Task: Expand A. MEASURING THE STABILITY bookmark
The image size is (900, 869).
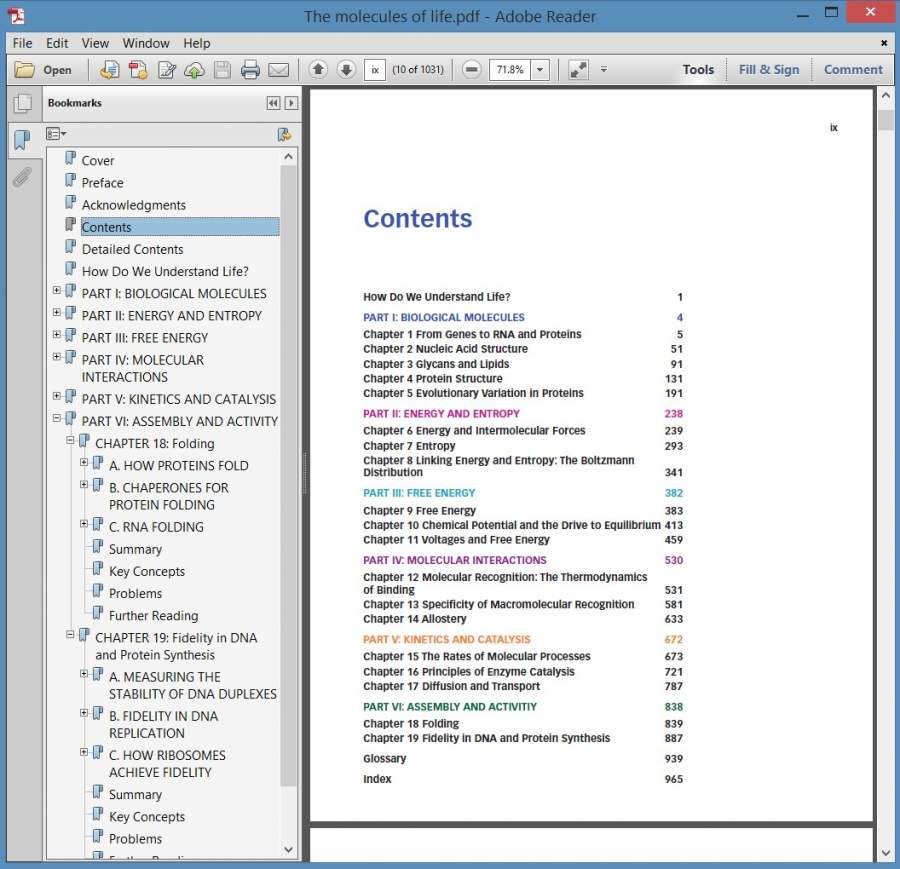Action: click(84, 674)
